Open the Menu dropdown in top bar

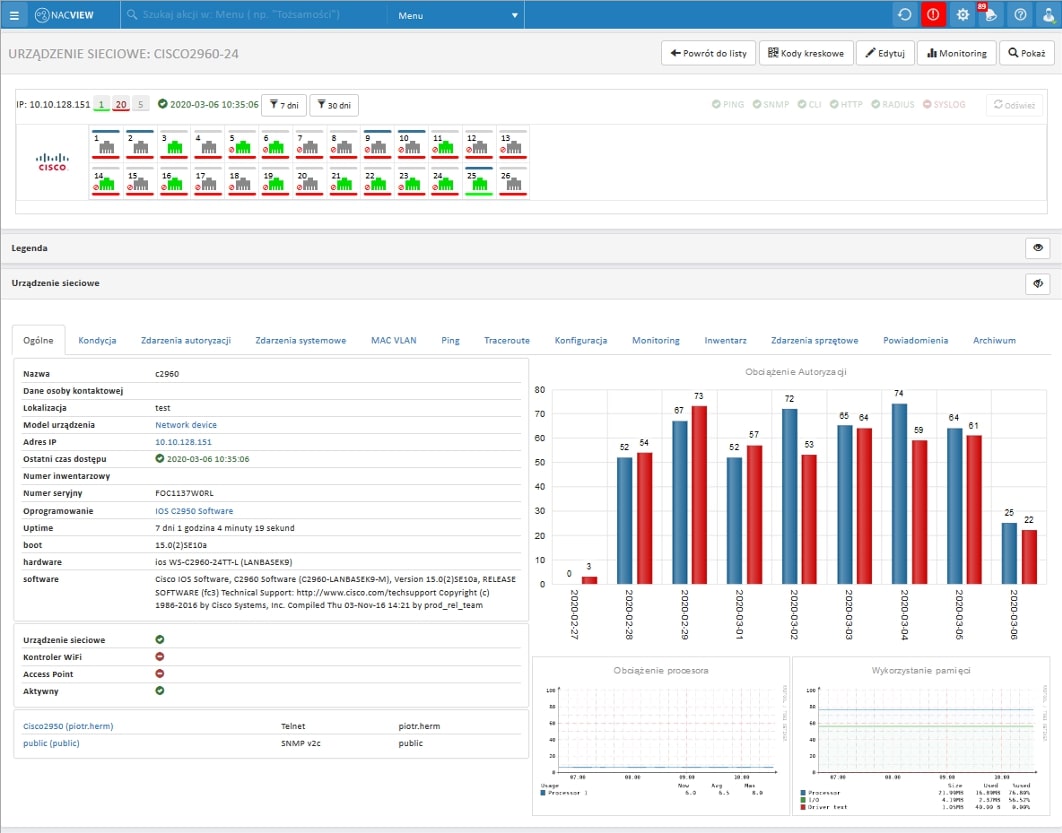[458, 16]
